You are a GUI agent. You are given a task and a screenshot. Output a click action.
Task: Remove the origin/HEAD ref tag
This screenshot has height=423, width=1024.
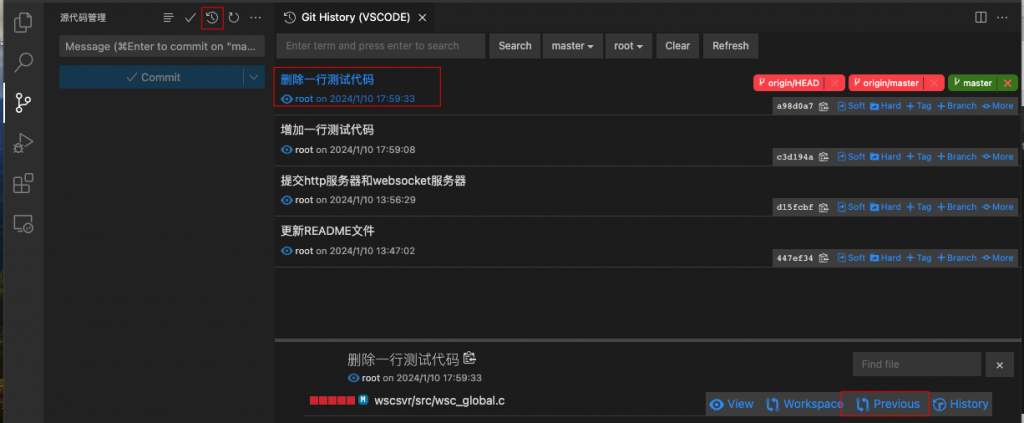pos(834,83)
